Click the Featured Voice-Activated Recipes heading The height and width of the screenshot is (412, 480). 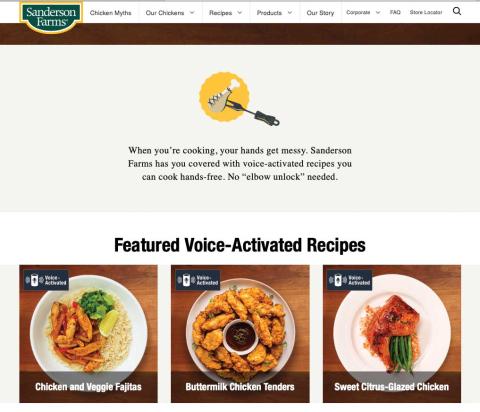coord(240,245)
